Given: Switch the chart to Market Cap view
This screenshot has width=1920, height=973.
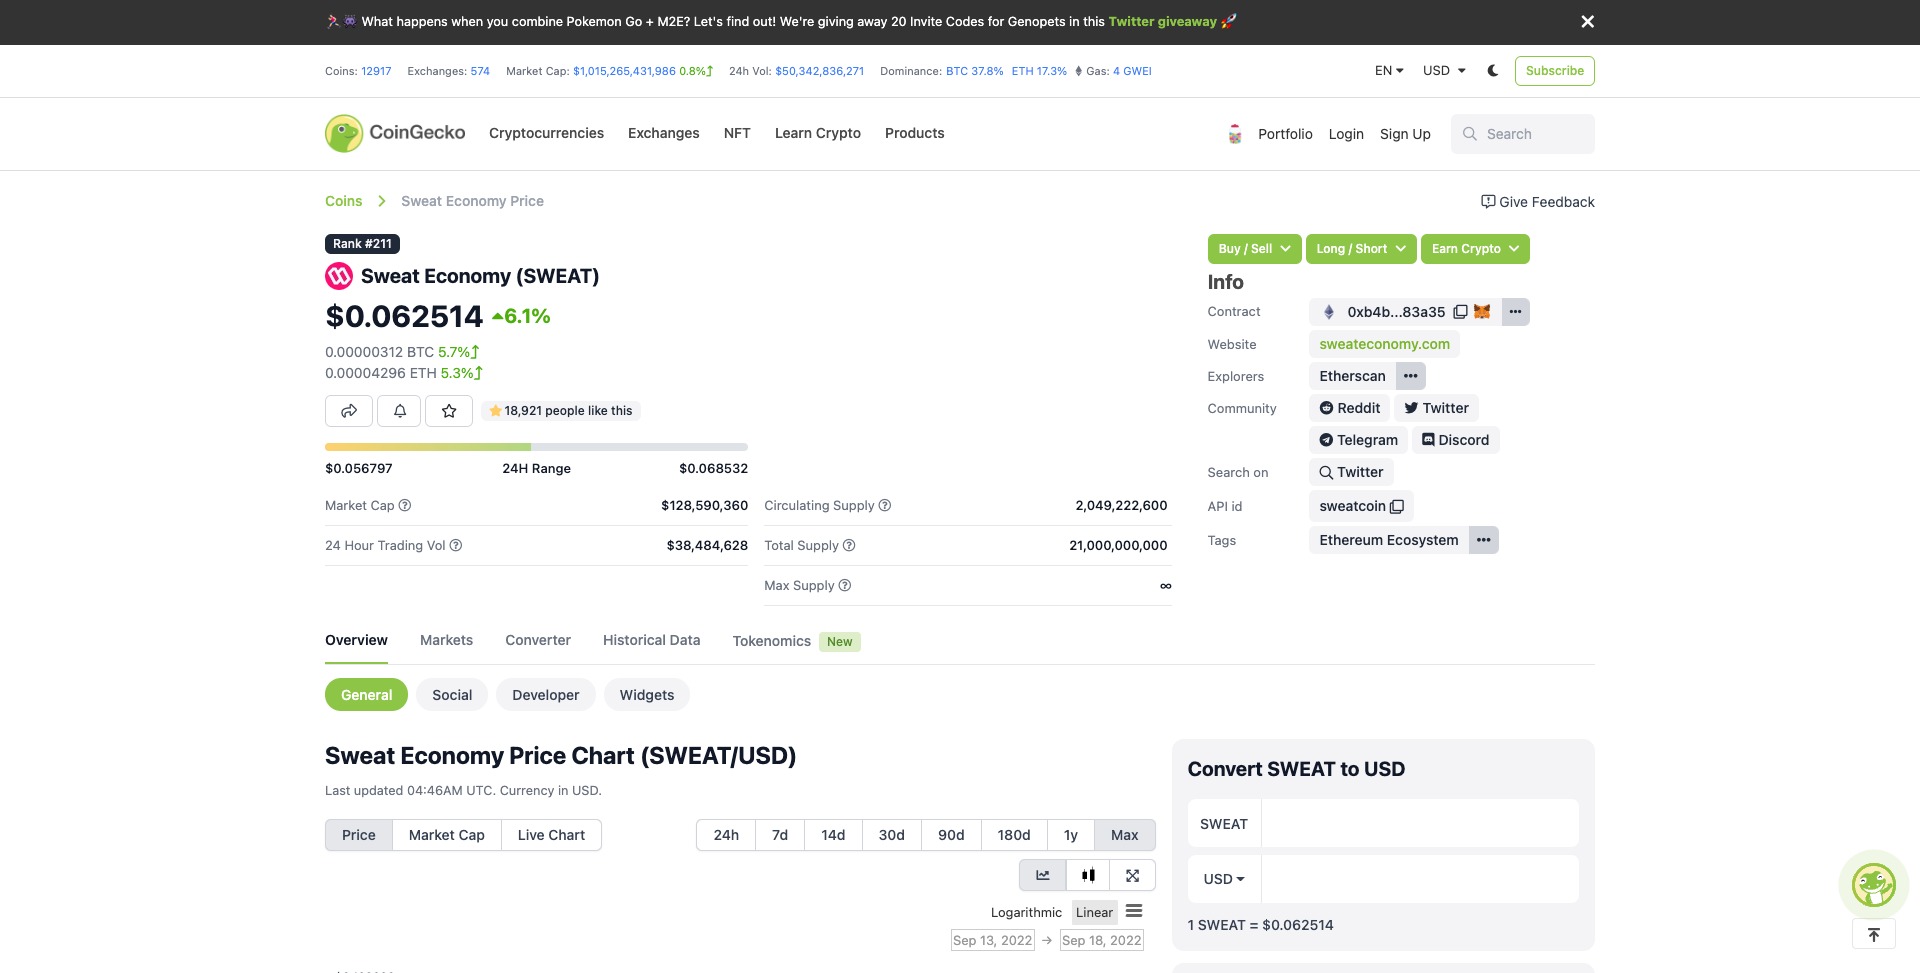Looking at the screenshot, I should 446,834.
